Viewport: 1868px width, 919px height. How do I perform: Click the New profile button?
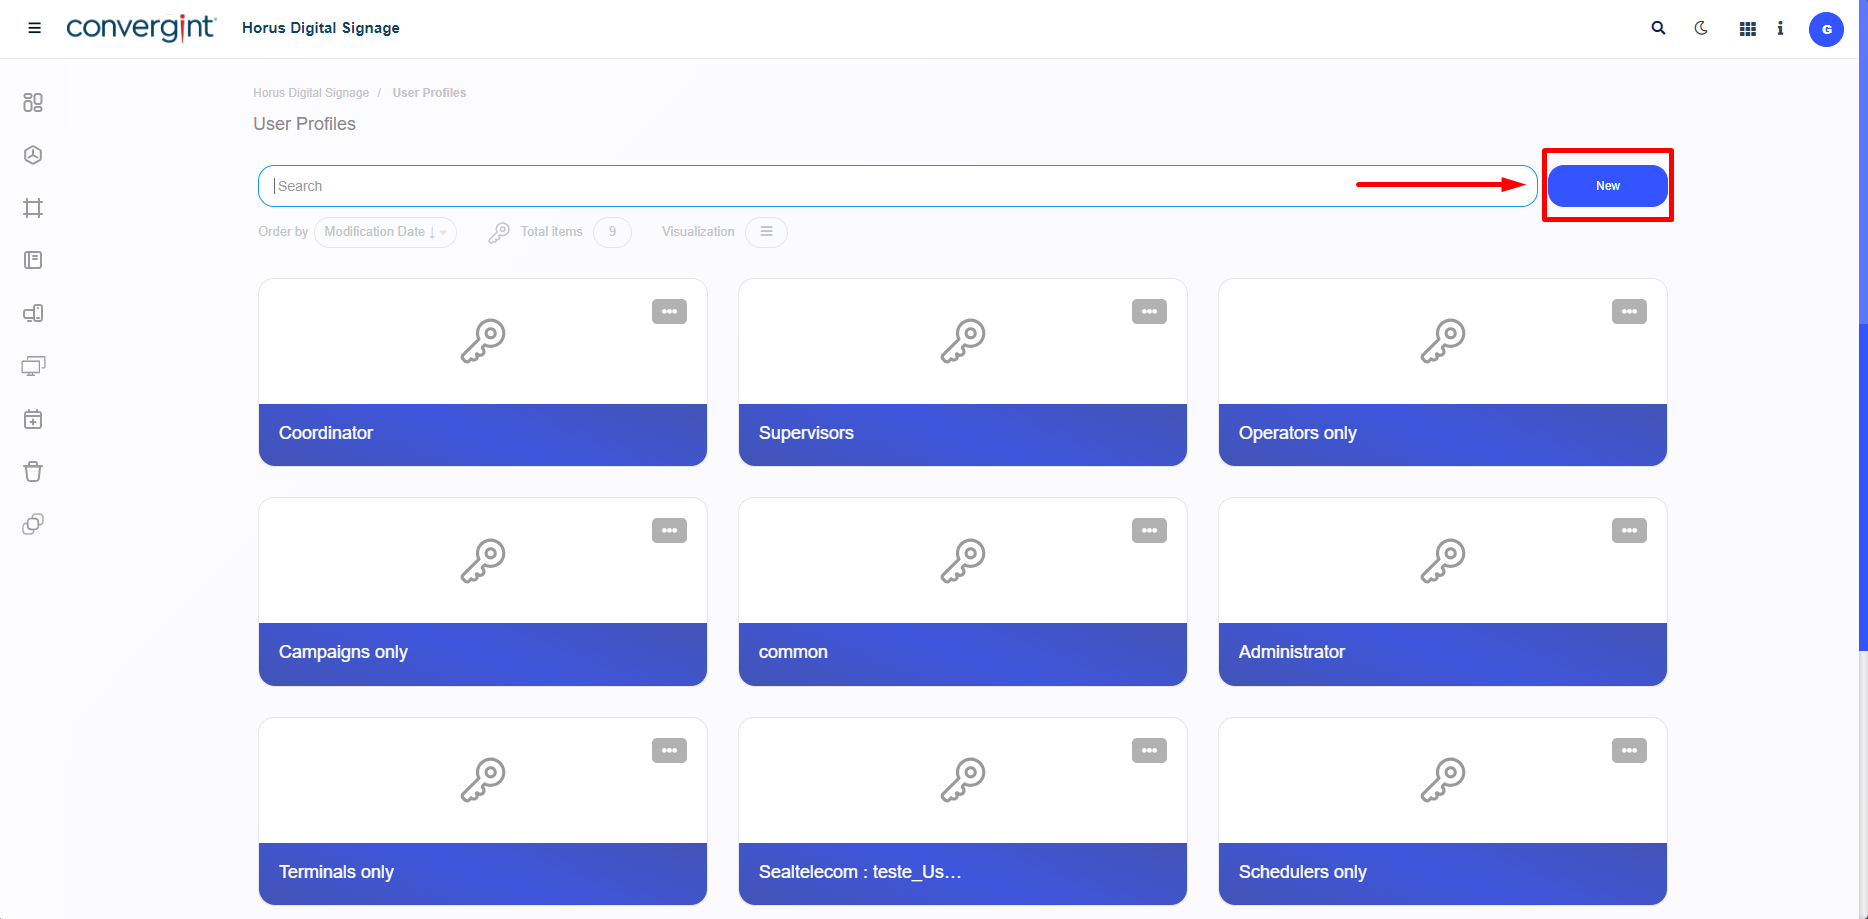point(1607,185)
